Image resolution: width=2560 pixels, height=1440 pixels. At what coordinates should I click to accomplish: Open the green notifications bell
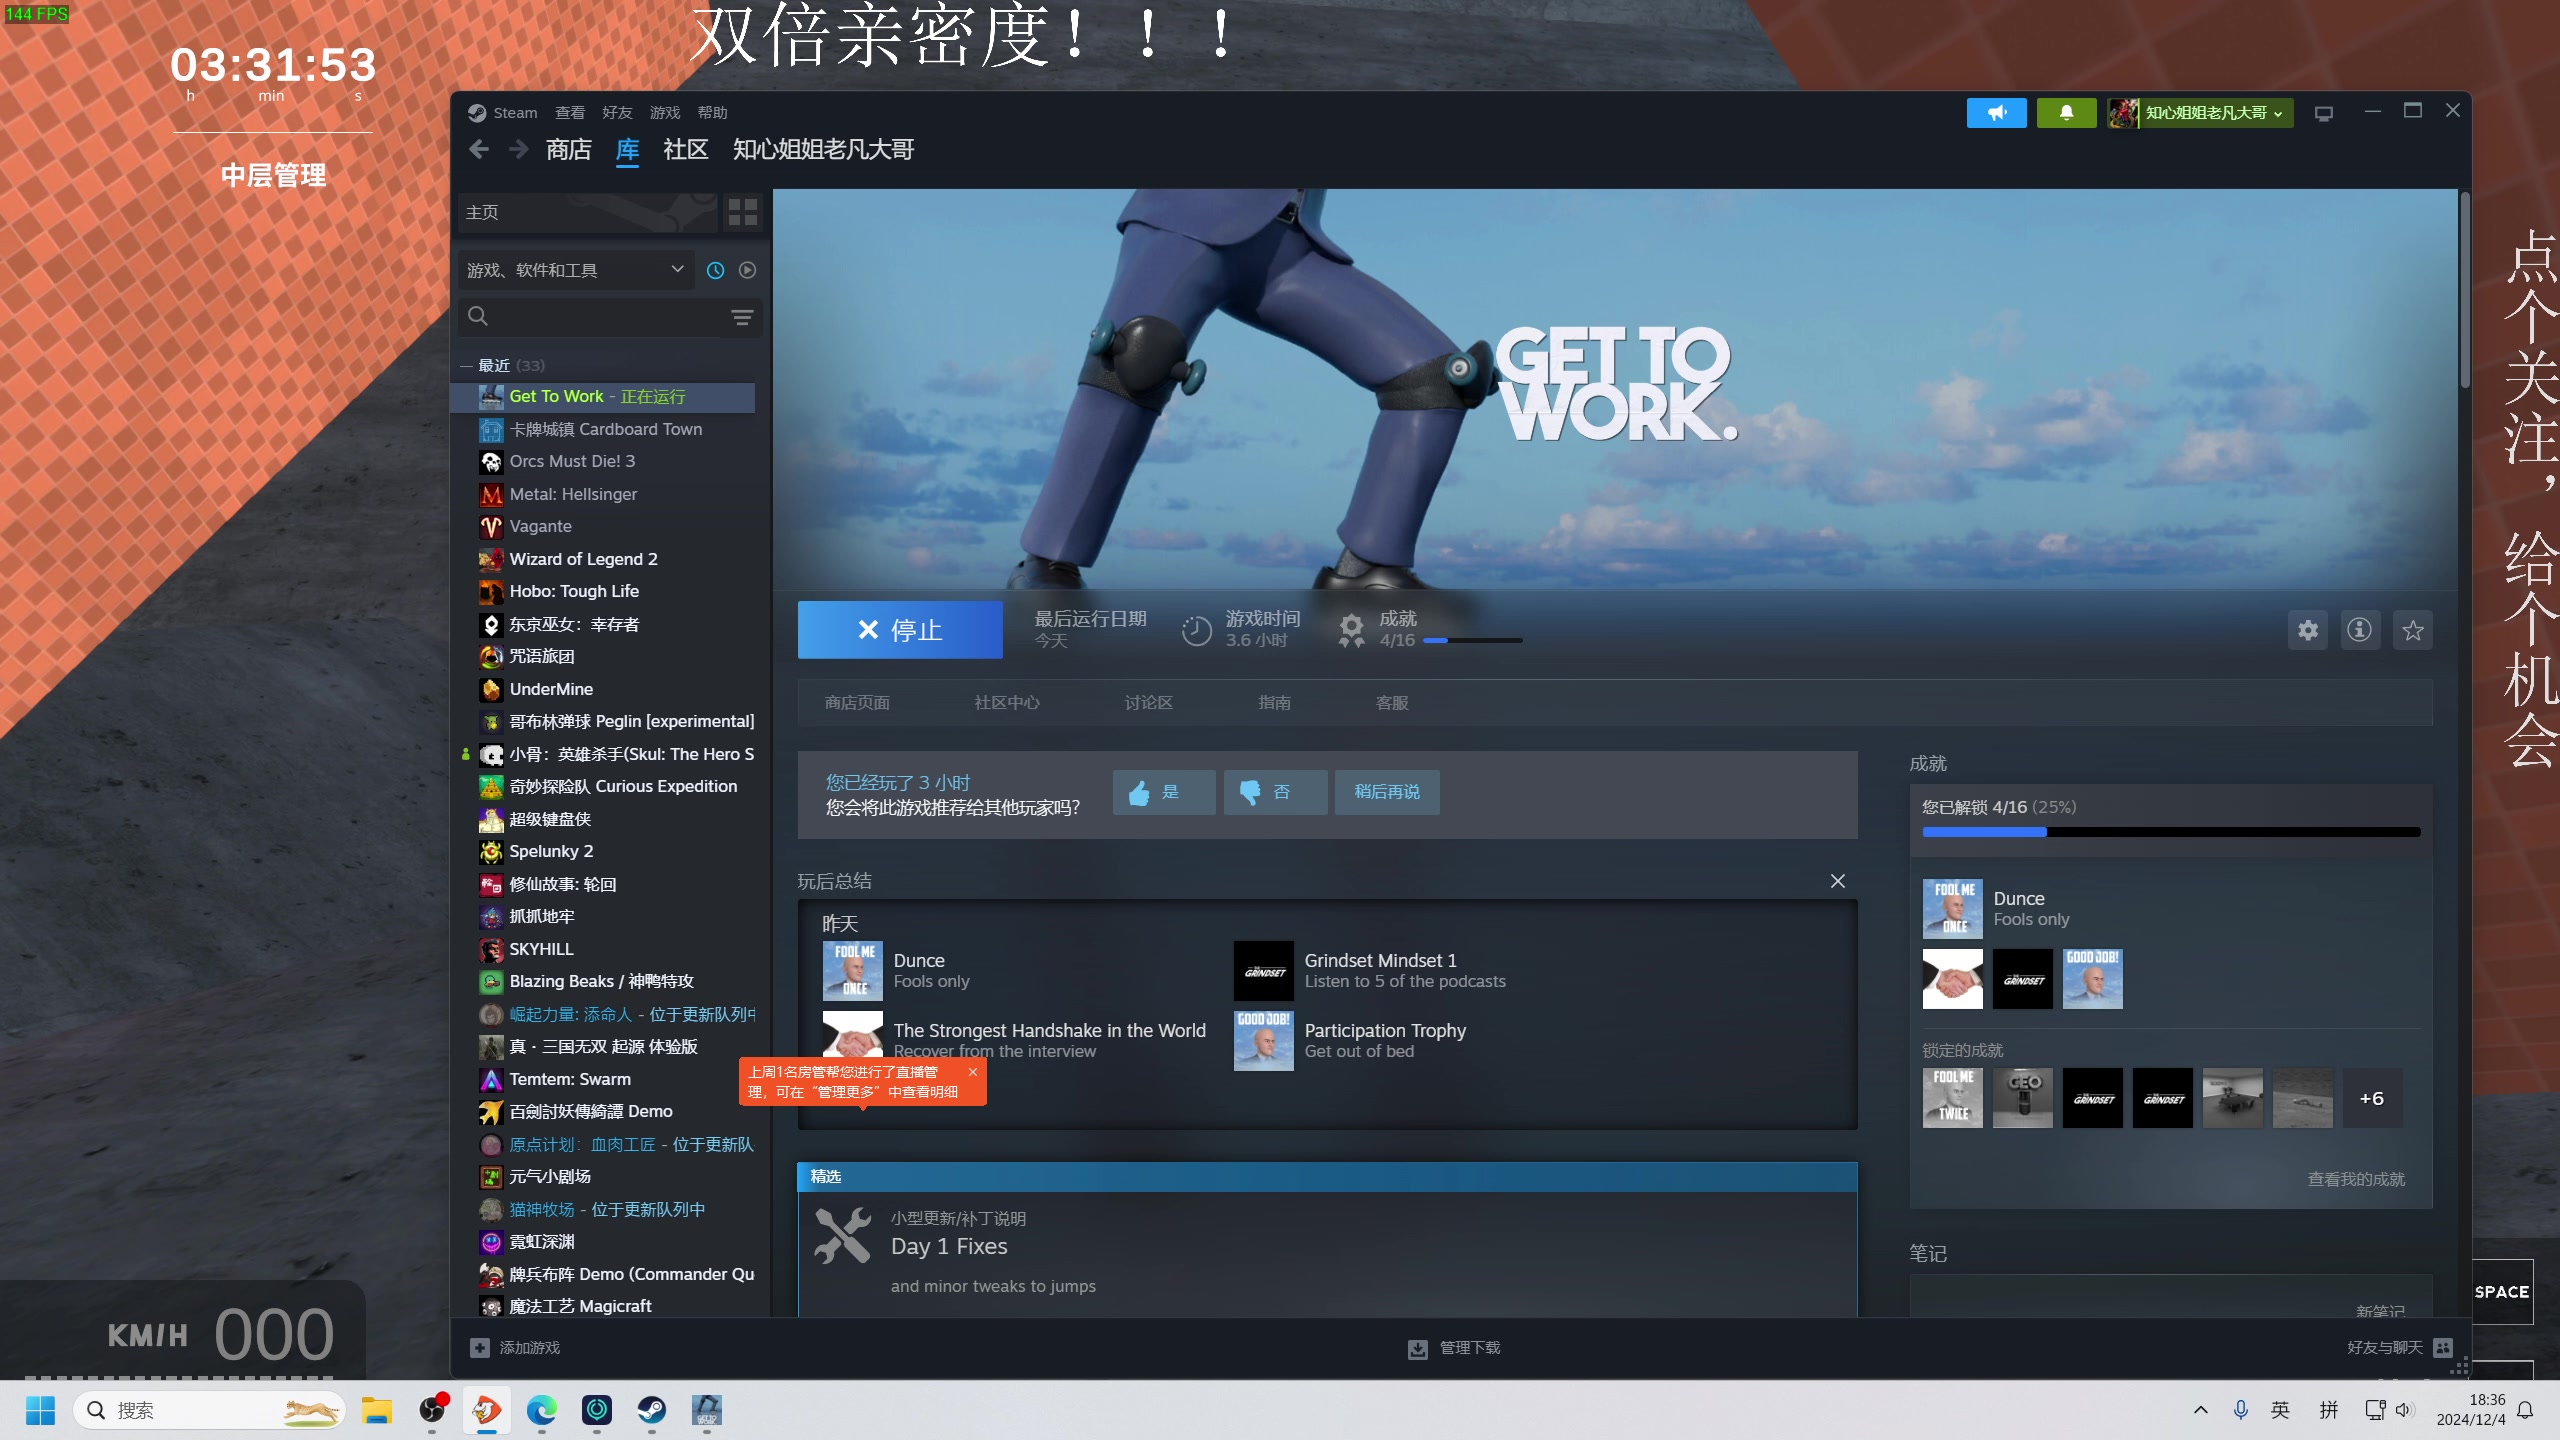tap(2066, 113)
